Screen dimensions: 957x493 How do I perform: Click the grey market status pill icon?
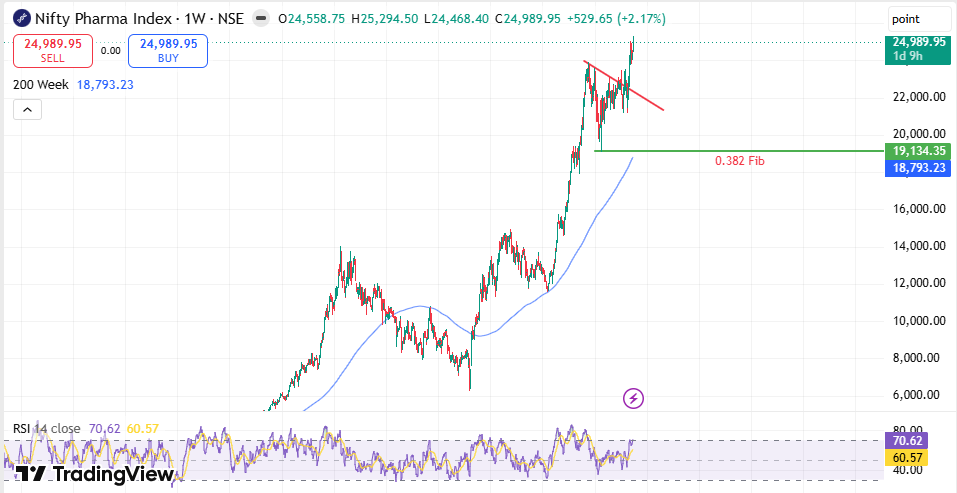(x=261, y=19)
